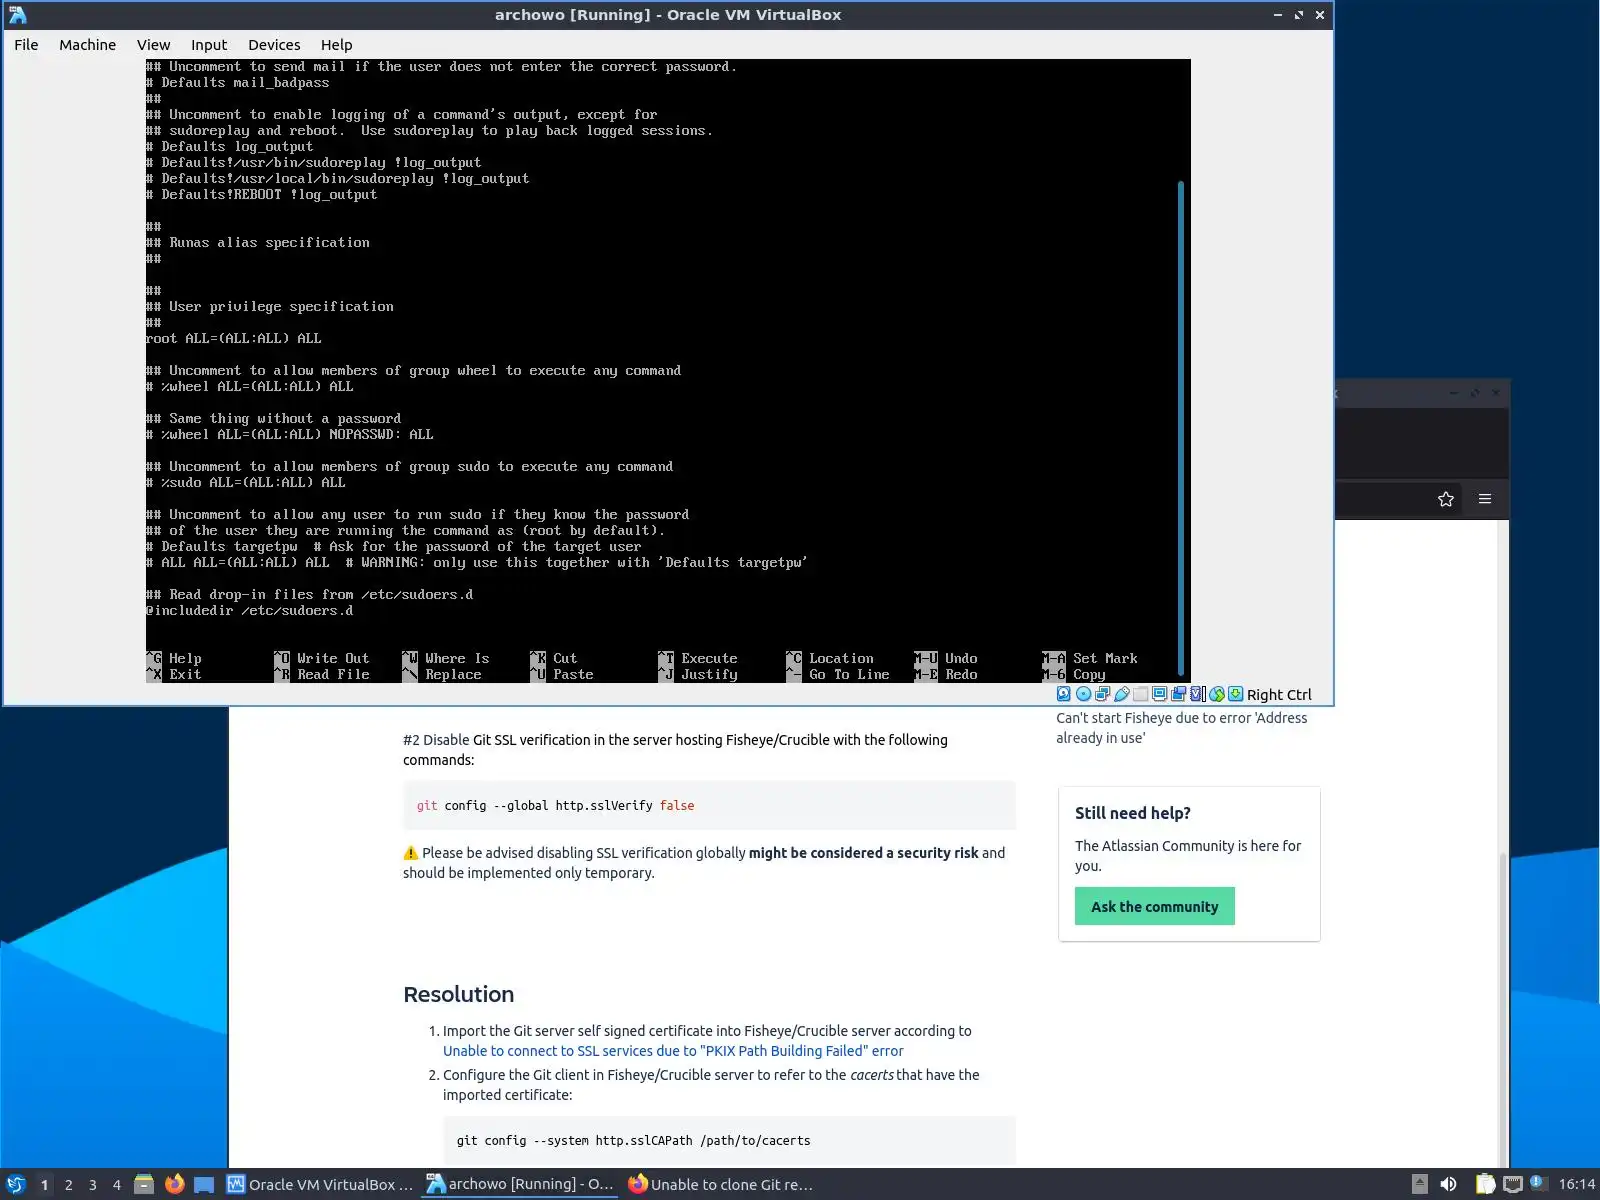
Task: Click the display settings indicator in VirtualBox status bar
Action: coord(1160,694)
